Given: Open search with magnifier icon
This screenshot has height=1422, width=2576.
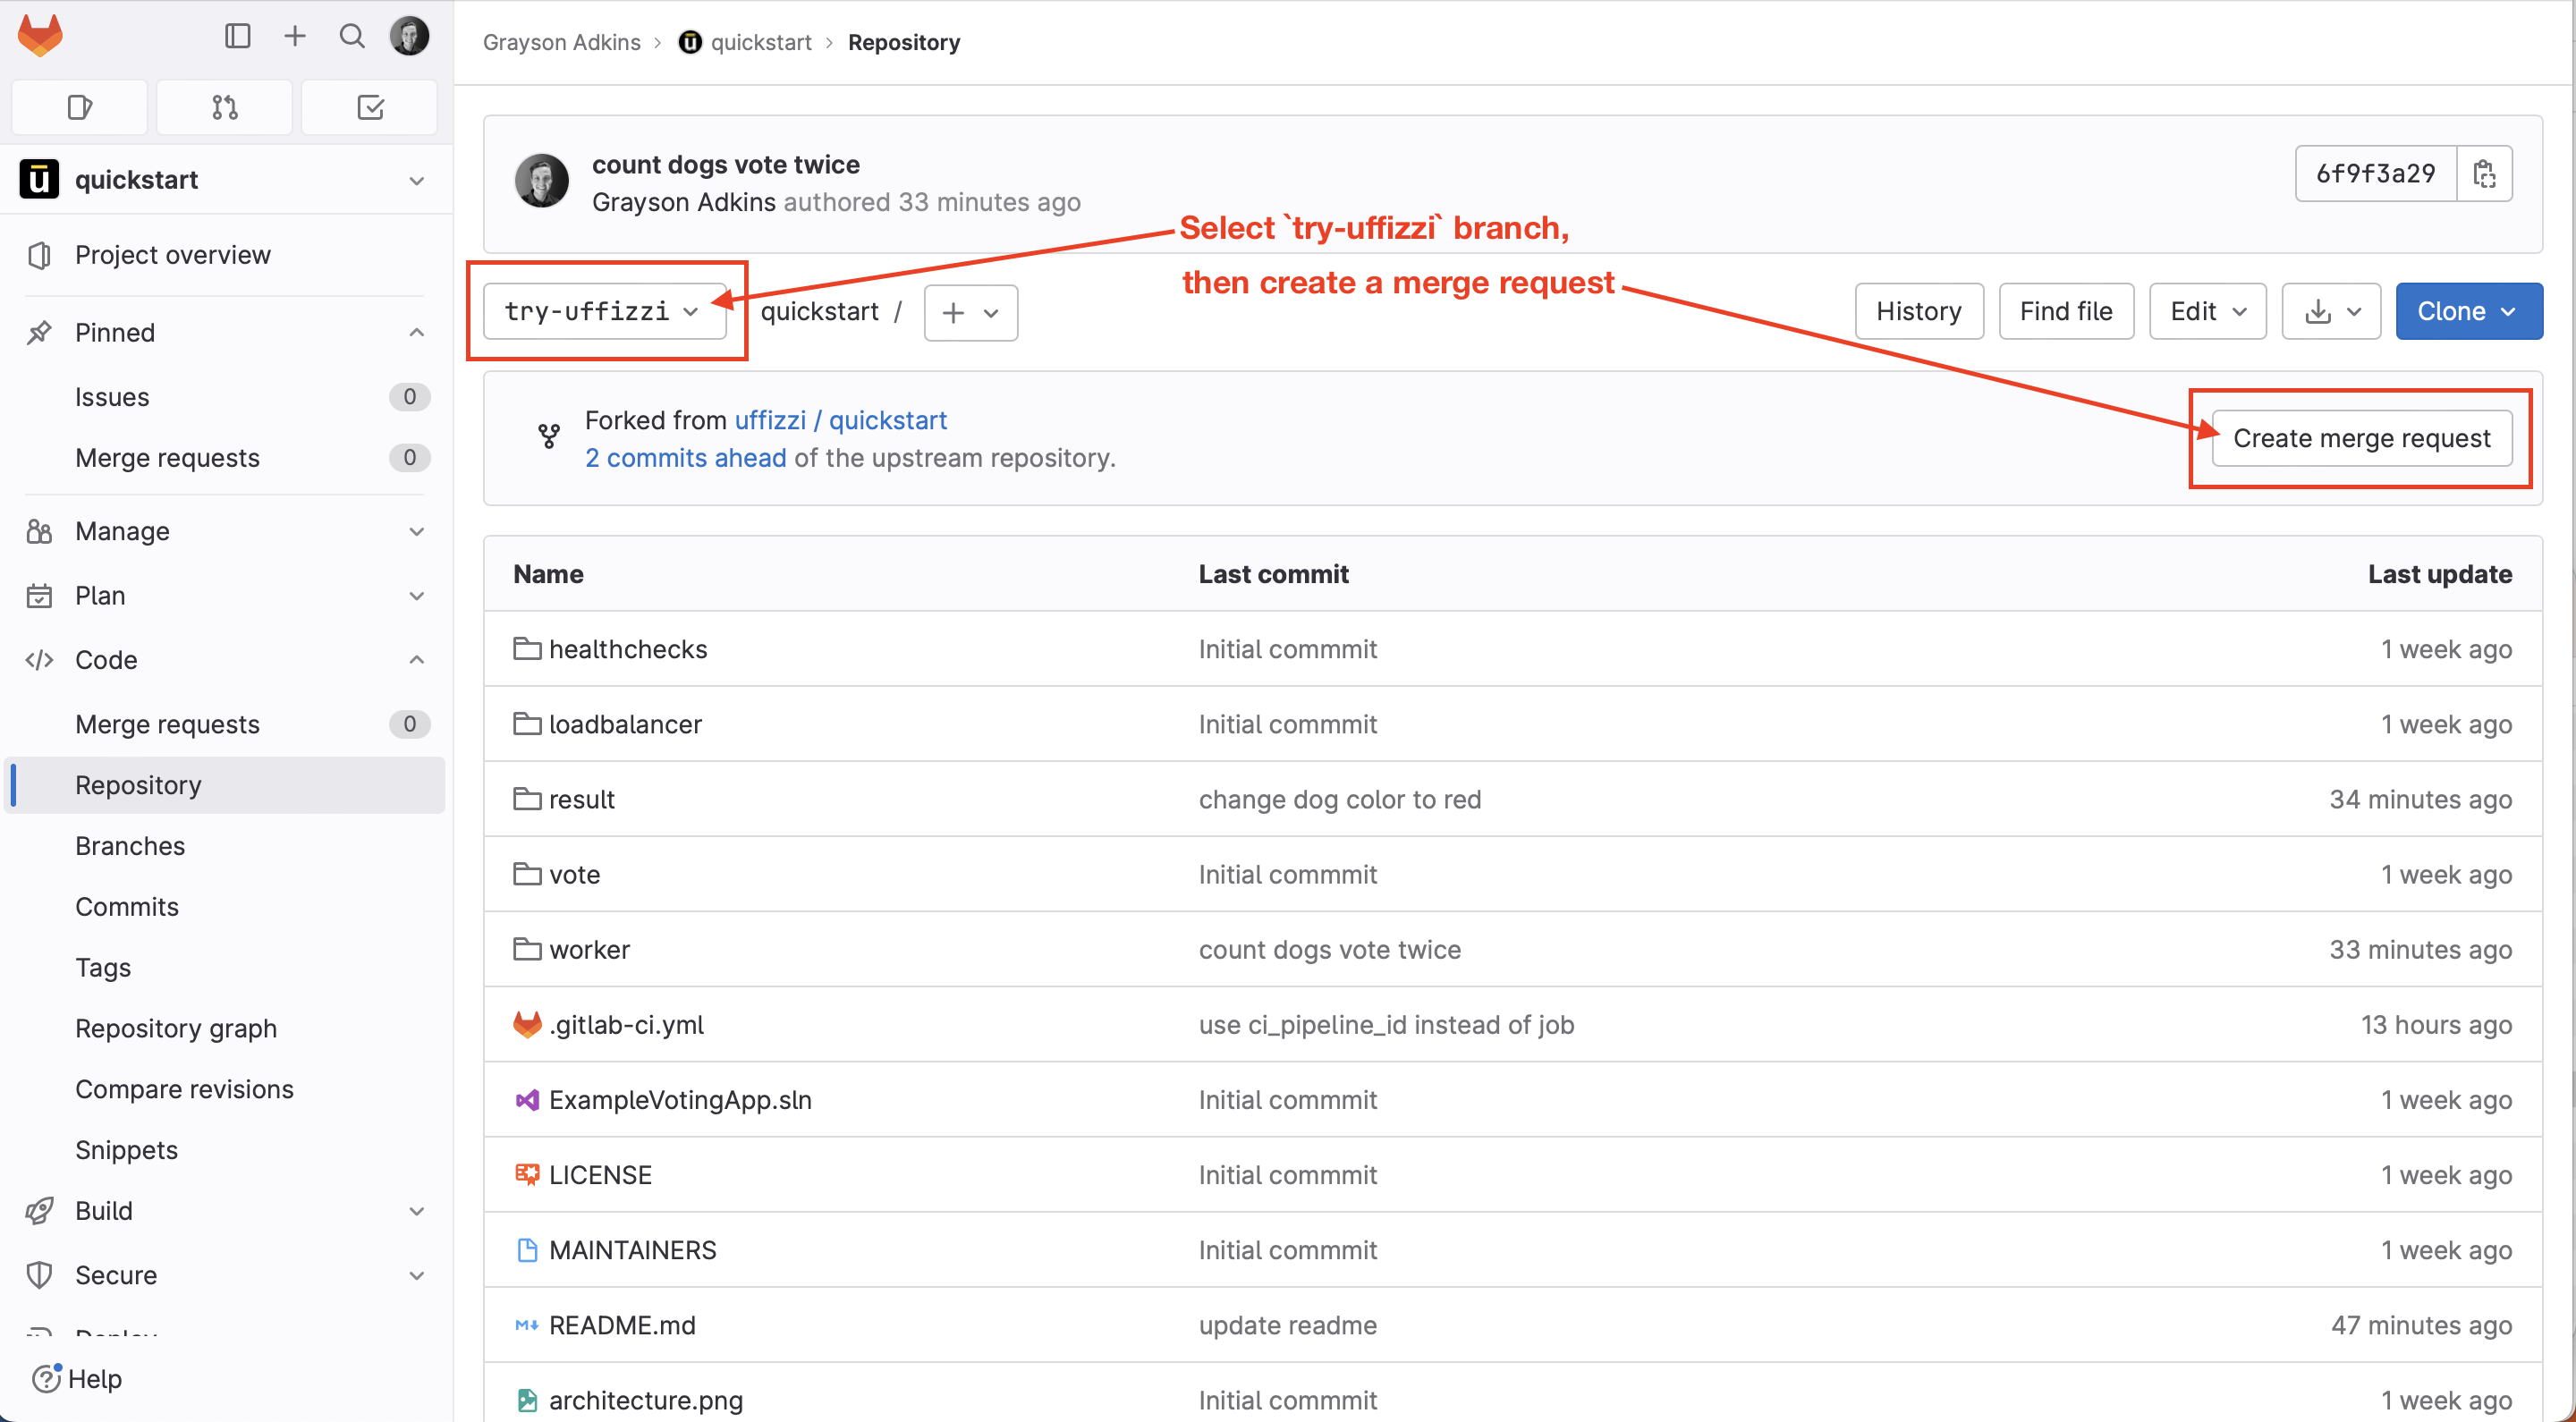Looking at the screenshot, I should (x=351, y=37).
